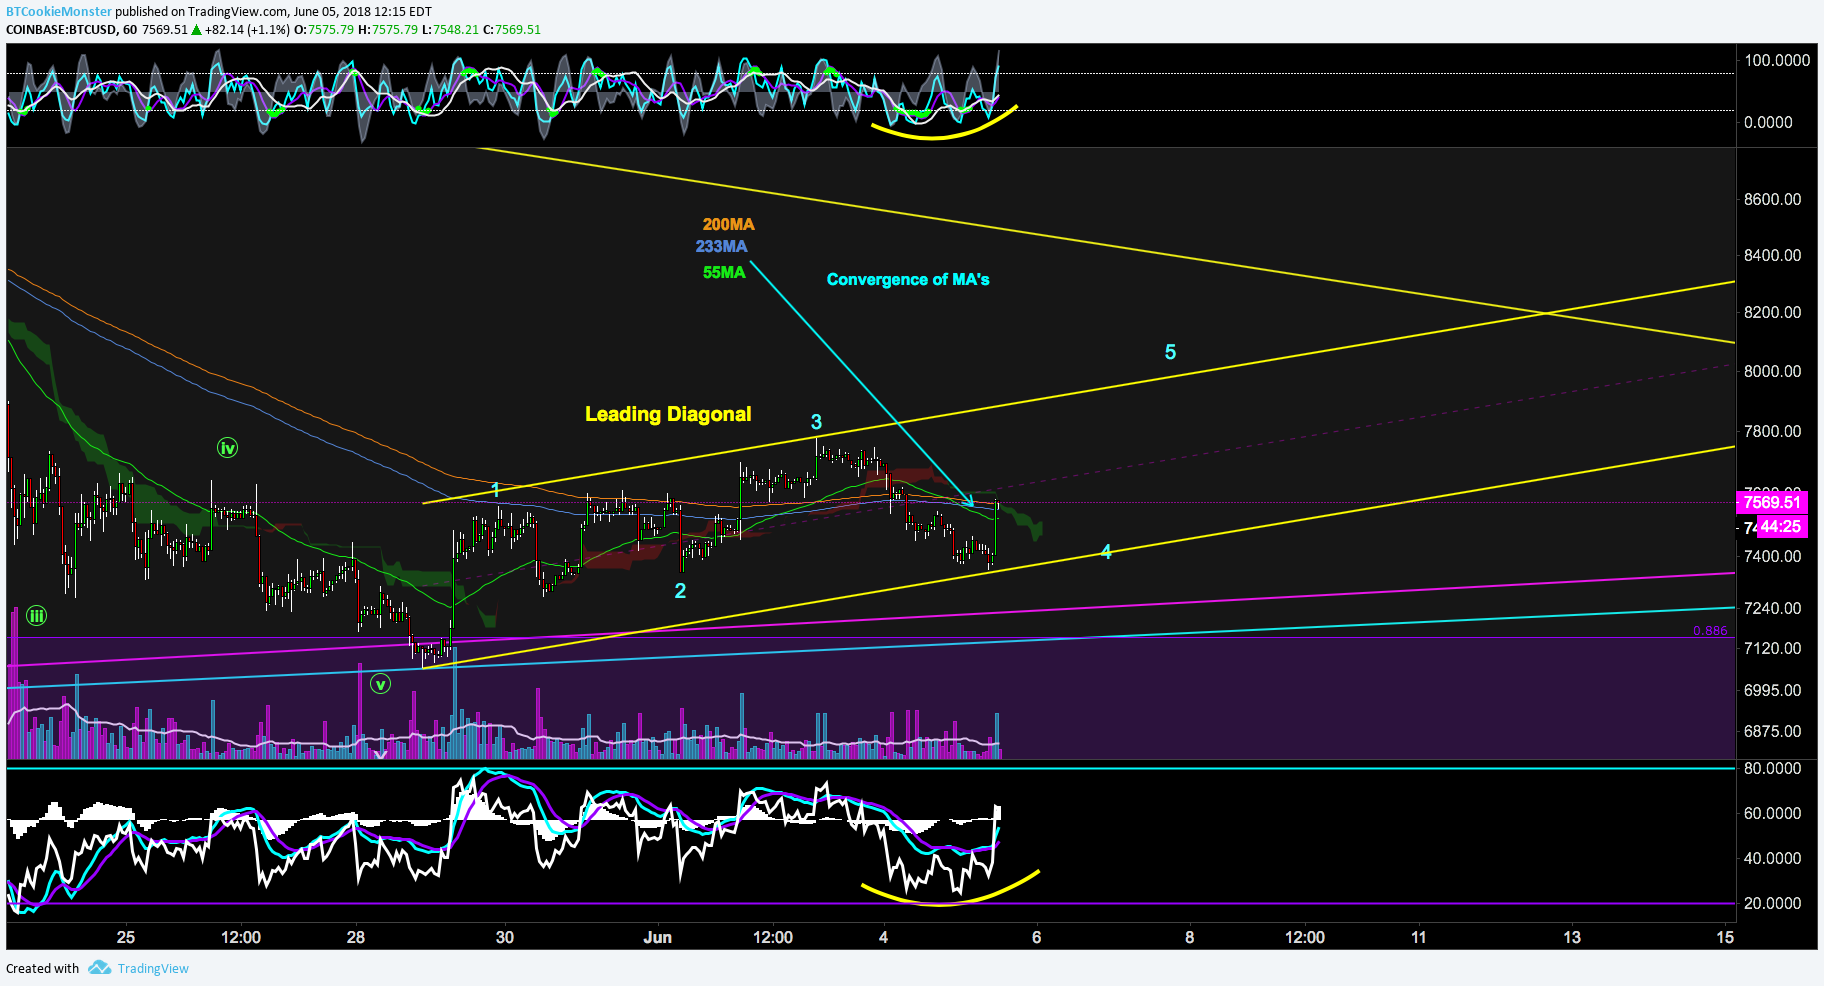The width and height of the screenshot is (1824, 986).
Task: Click the wave 5 label
Action: point(1170,352)
